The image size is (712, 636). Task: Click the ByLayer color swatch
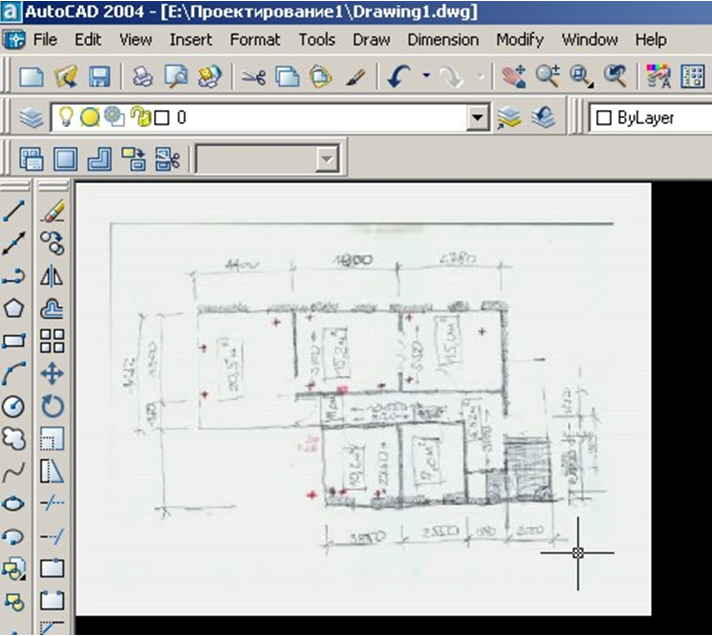[x=603, y=118]
